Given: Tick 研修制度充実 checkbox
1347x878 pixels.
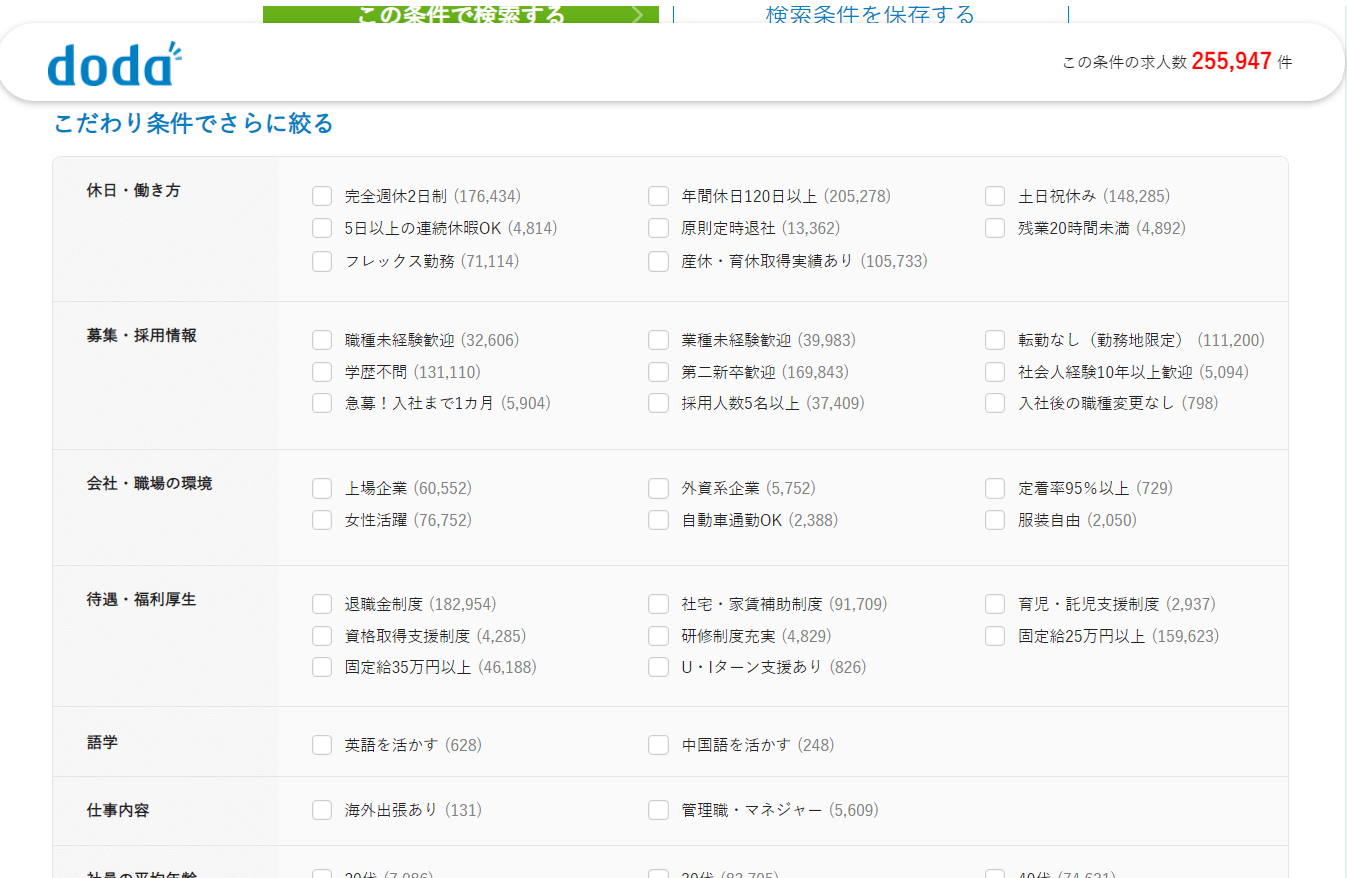Looking at the screenshot, I should click(658, 636).
